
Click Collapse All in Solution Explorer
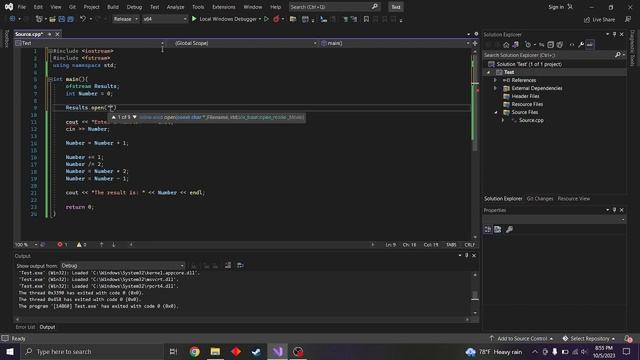click(x=550, y=45)
